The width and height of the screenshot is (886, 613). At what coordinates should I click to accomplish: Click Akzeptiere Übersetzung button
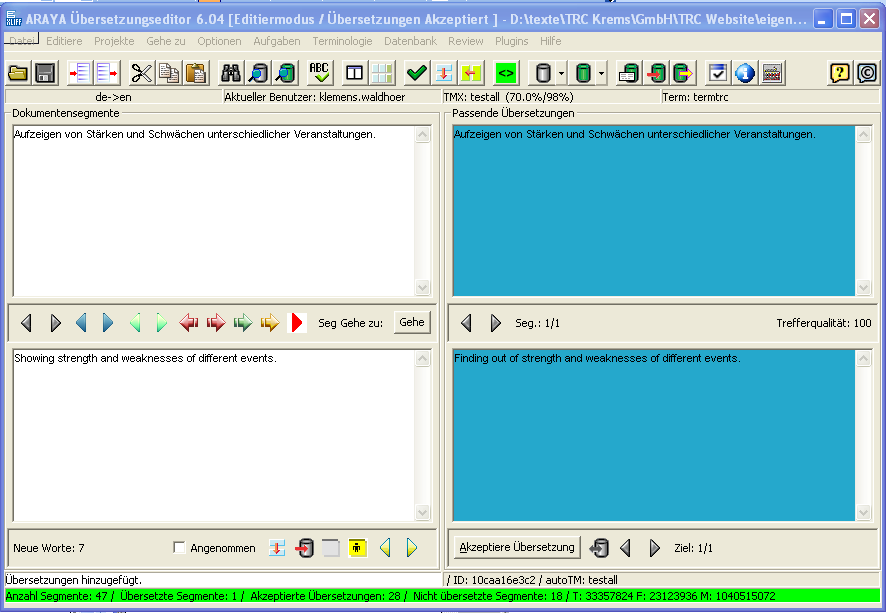coord(516,547)
